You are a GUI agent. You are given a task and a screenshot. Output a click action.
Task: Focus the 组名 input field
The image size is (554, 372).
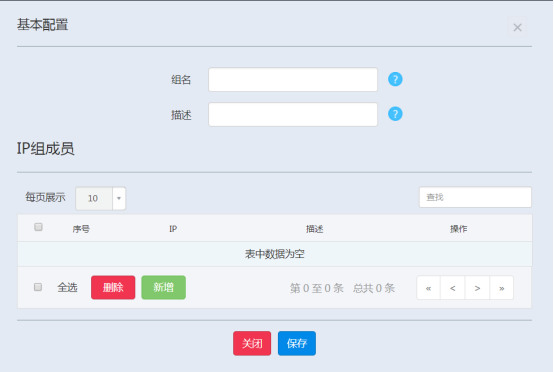click(293, 79)
